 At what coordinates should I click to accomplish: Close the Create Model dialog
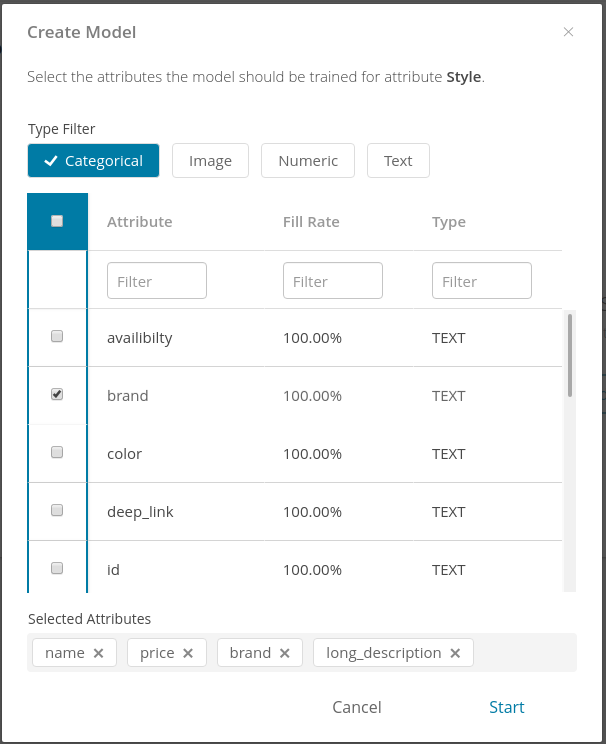(568, 32)
